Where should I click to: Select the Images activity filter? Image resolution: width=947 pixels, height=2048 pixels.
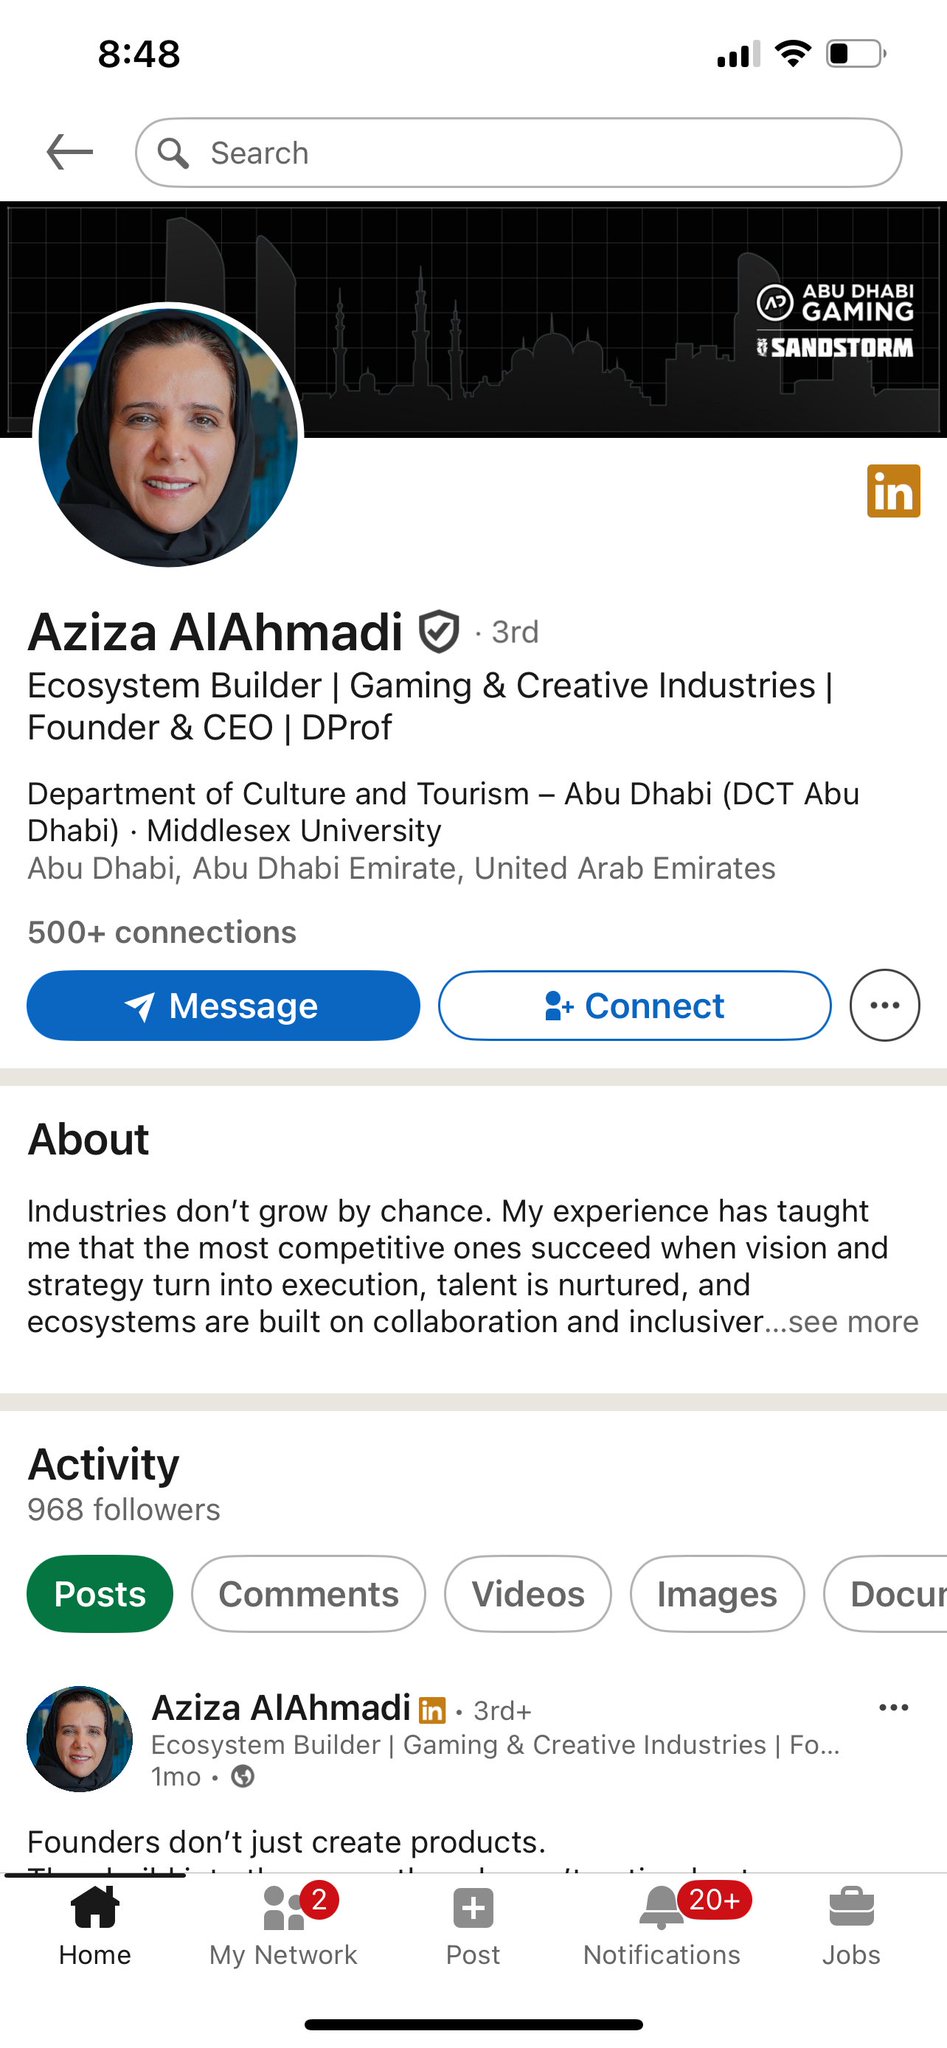pyautogui.click(x=717, y=1594)
